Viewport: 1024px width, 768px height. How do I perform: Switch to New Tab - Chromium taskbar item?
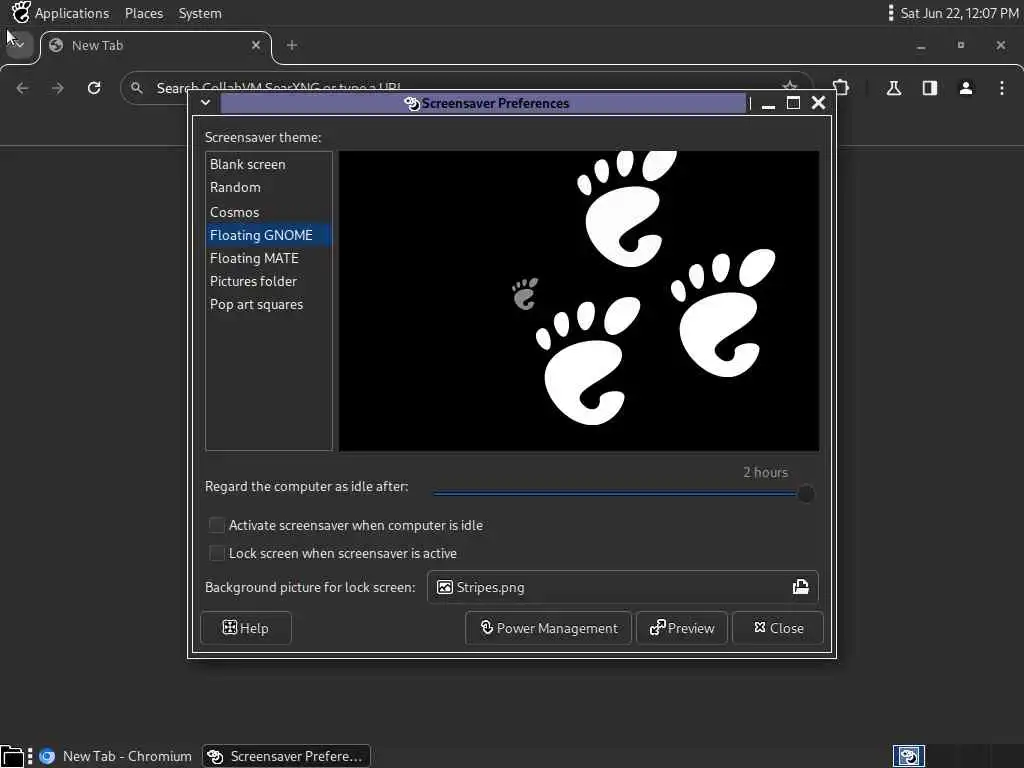pos(116,756)
